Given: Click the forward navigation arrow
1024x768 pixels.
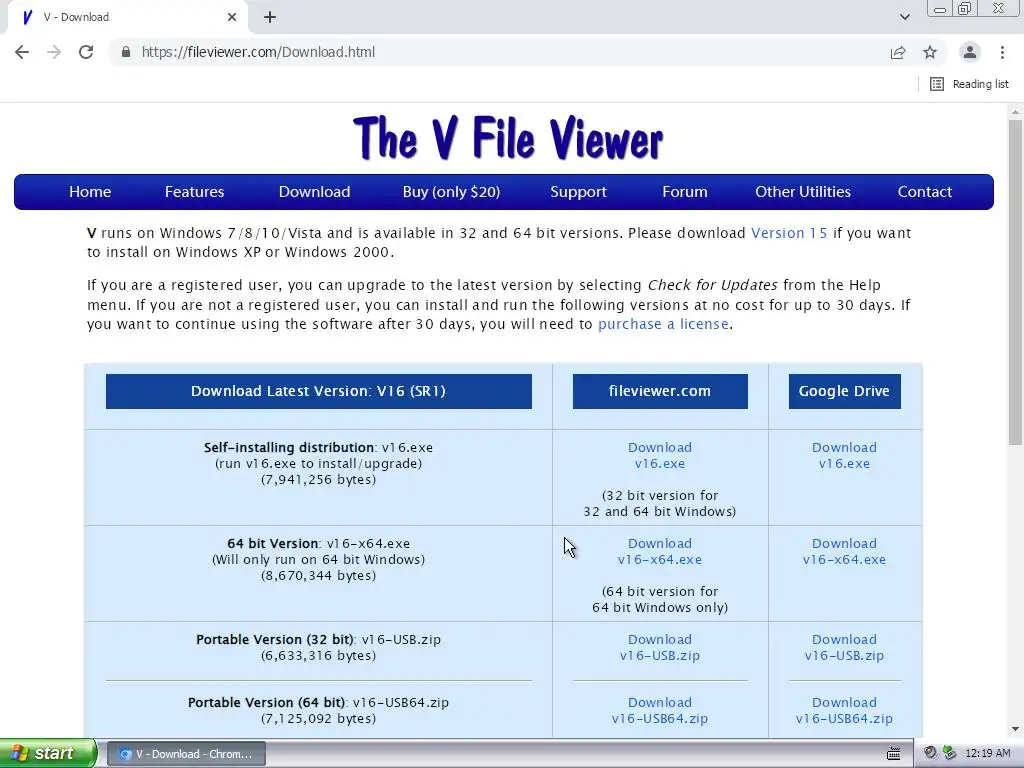Looking at the screenshot, I should tap(54, 52).
